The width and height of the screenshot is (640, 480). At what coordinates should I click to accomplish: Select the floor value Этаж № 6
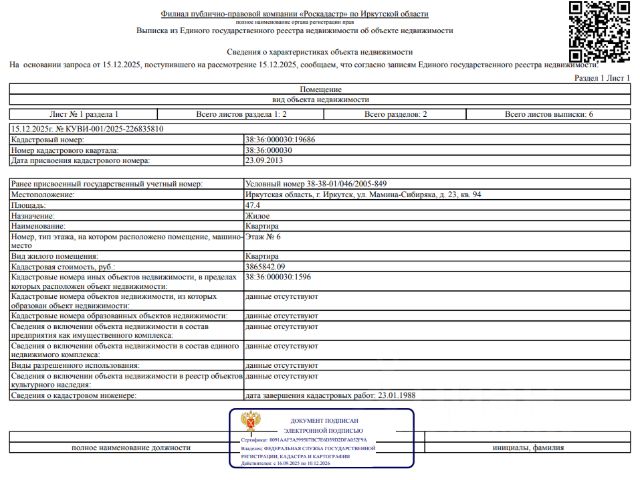pyautogui.click(x=263, y=237)
